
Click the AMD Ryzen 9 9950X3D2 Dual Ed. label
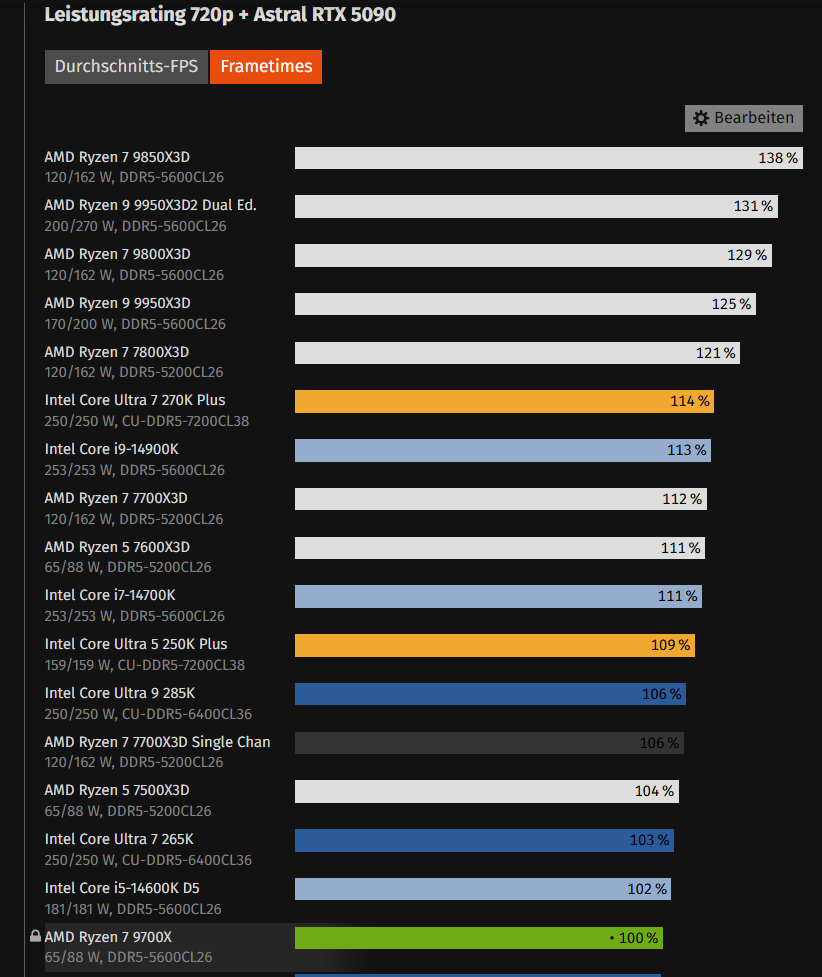click(x=150, y=205)
